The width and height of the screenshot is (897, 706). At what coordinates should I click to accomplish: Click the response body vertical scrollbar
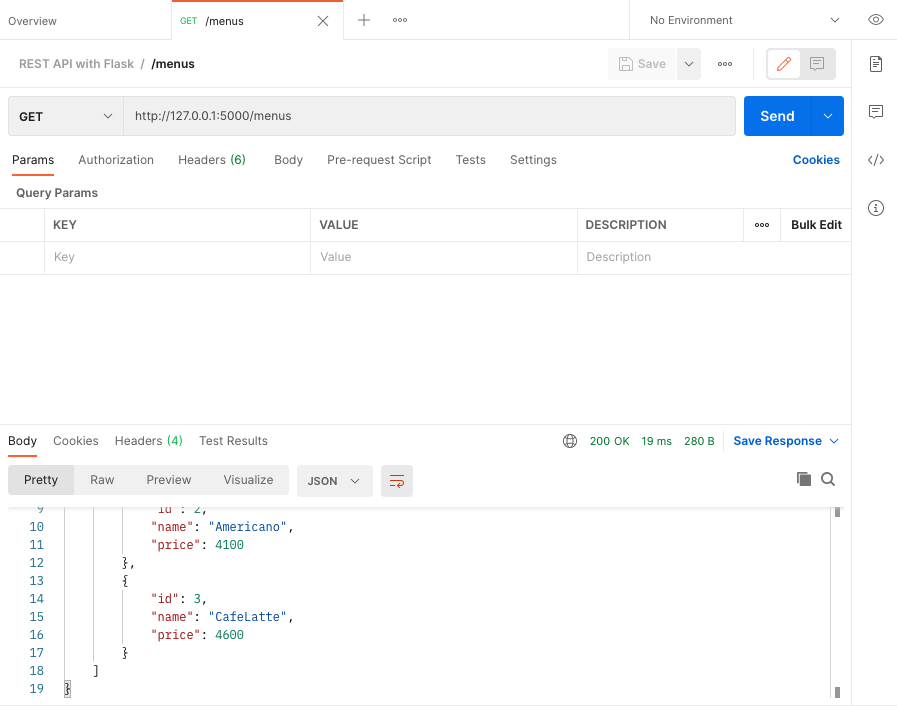[x=837, y=602]
